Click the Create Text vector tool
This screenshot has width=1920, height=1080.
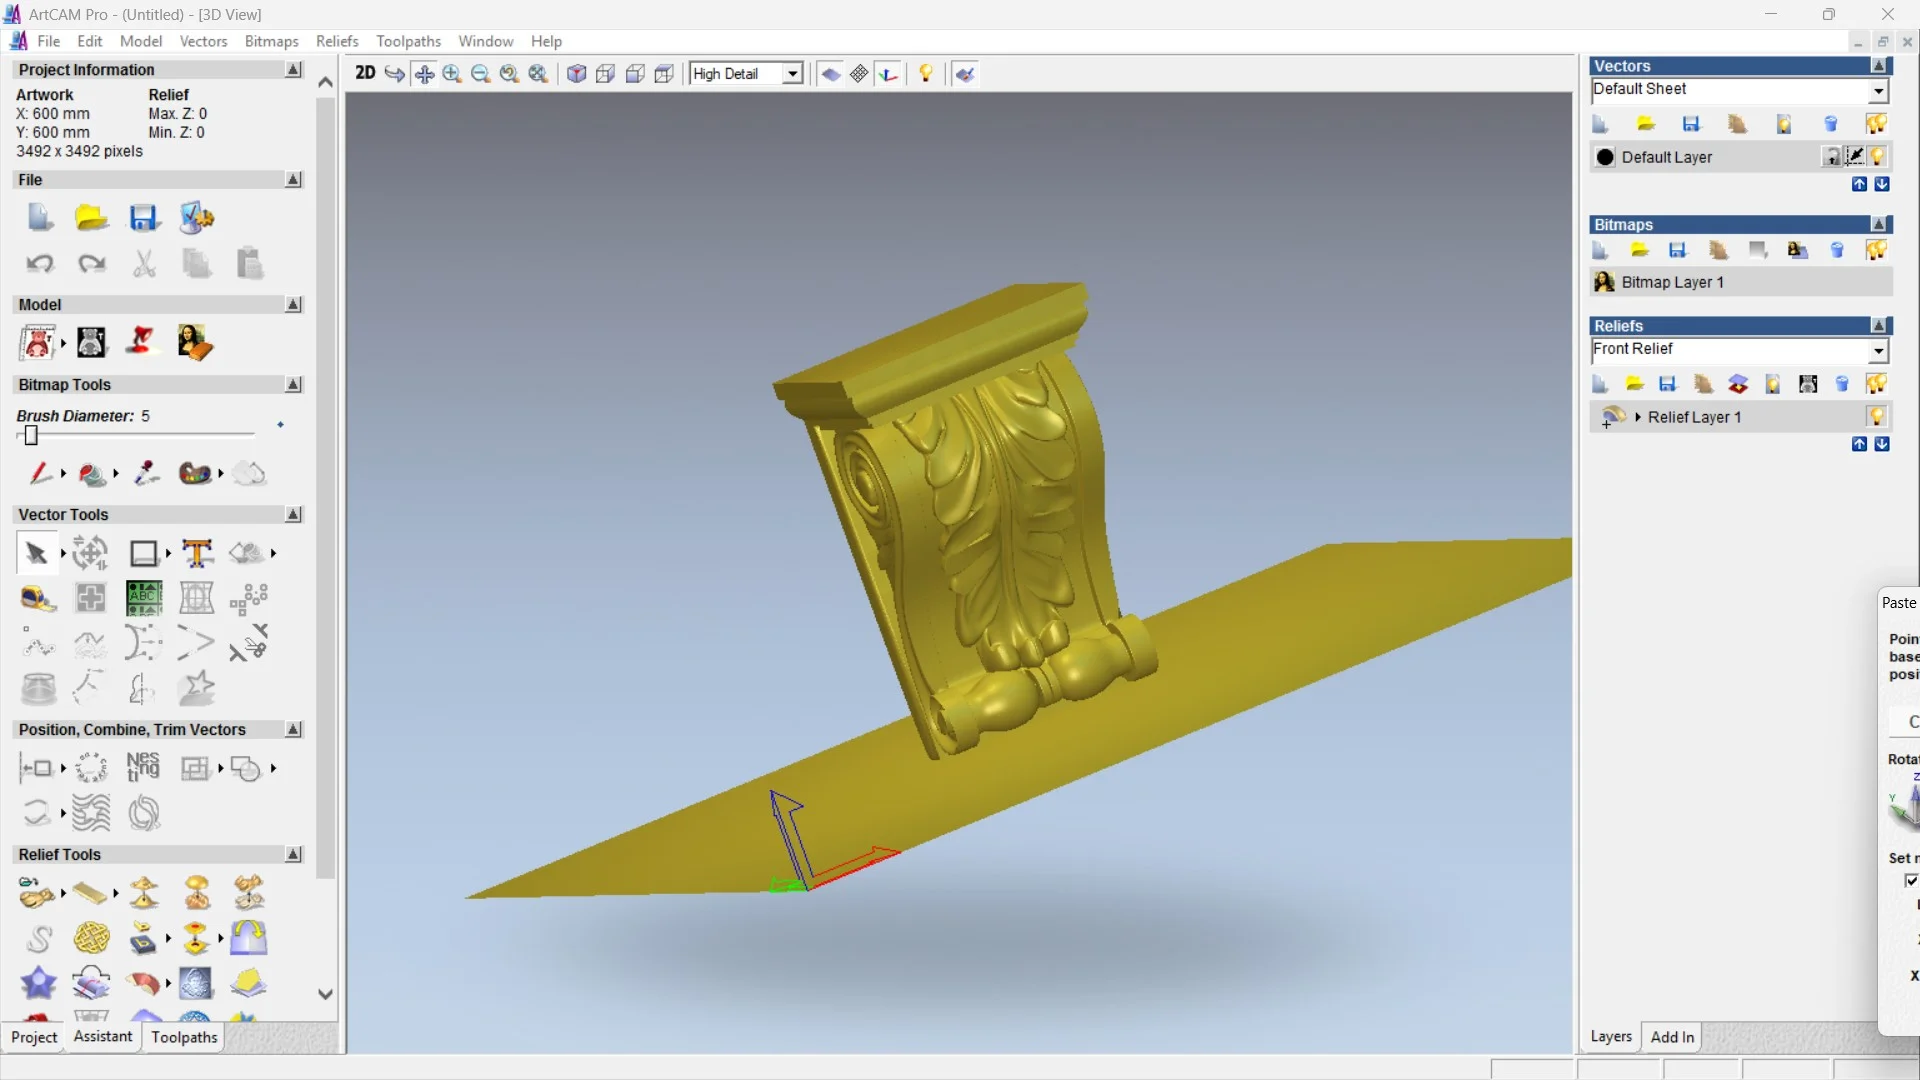[x=197, y=553]
